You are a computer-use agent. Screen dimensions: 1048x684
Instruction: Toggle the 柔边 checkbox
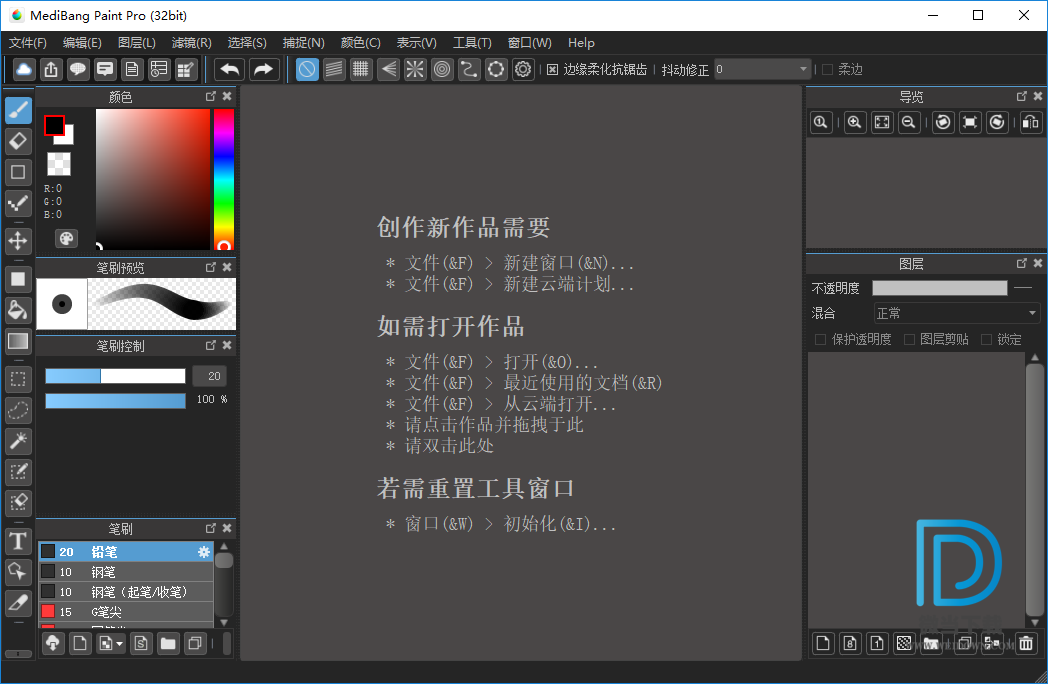pyautogui.click(x=827, y=70)
